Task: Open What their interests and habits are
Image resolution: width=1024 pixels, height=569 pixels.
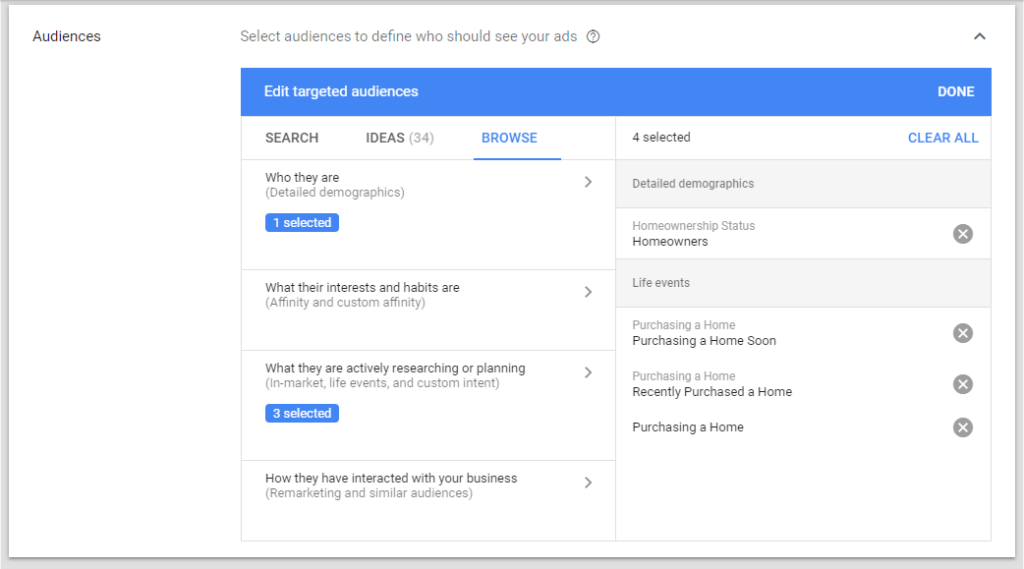Action: click(x=428, y=310)
